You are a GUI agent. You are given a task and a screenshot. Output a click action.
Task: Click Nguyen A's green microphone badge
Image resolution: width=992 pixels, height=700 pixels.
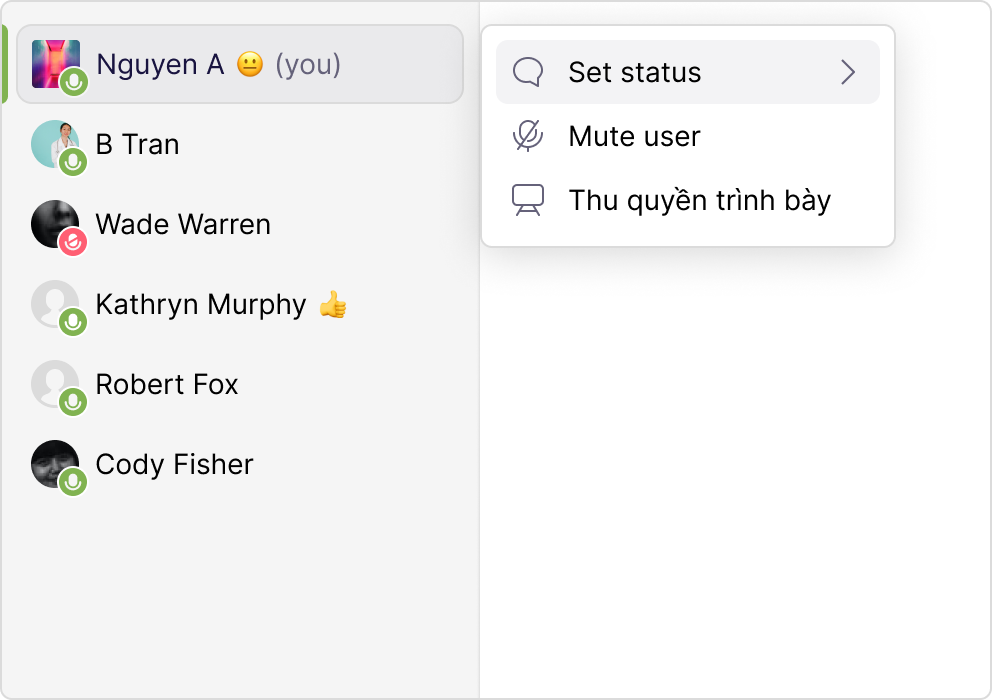[x=73, y=83]
